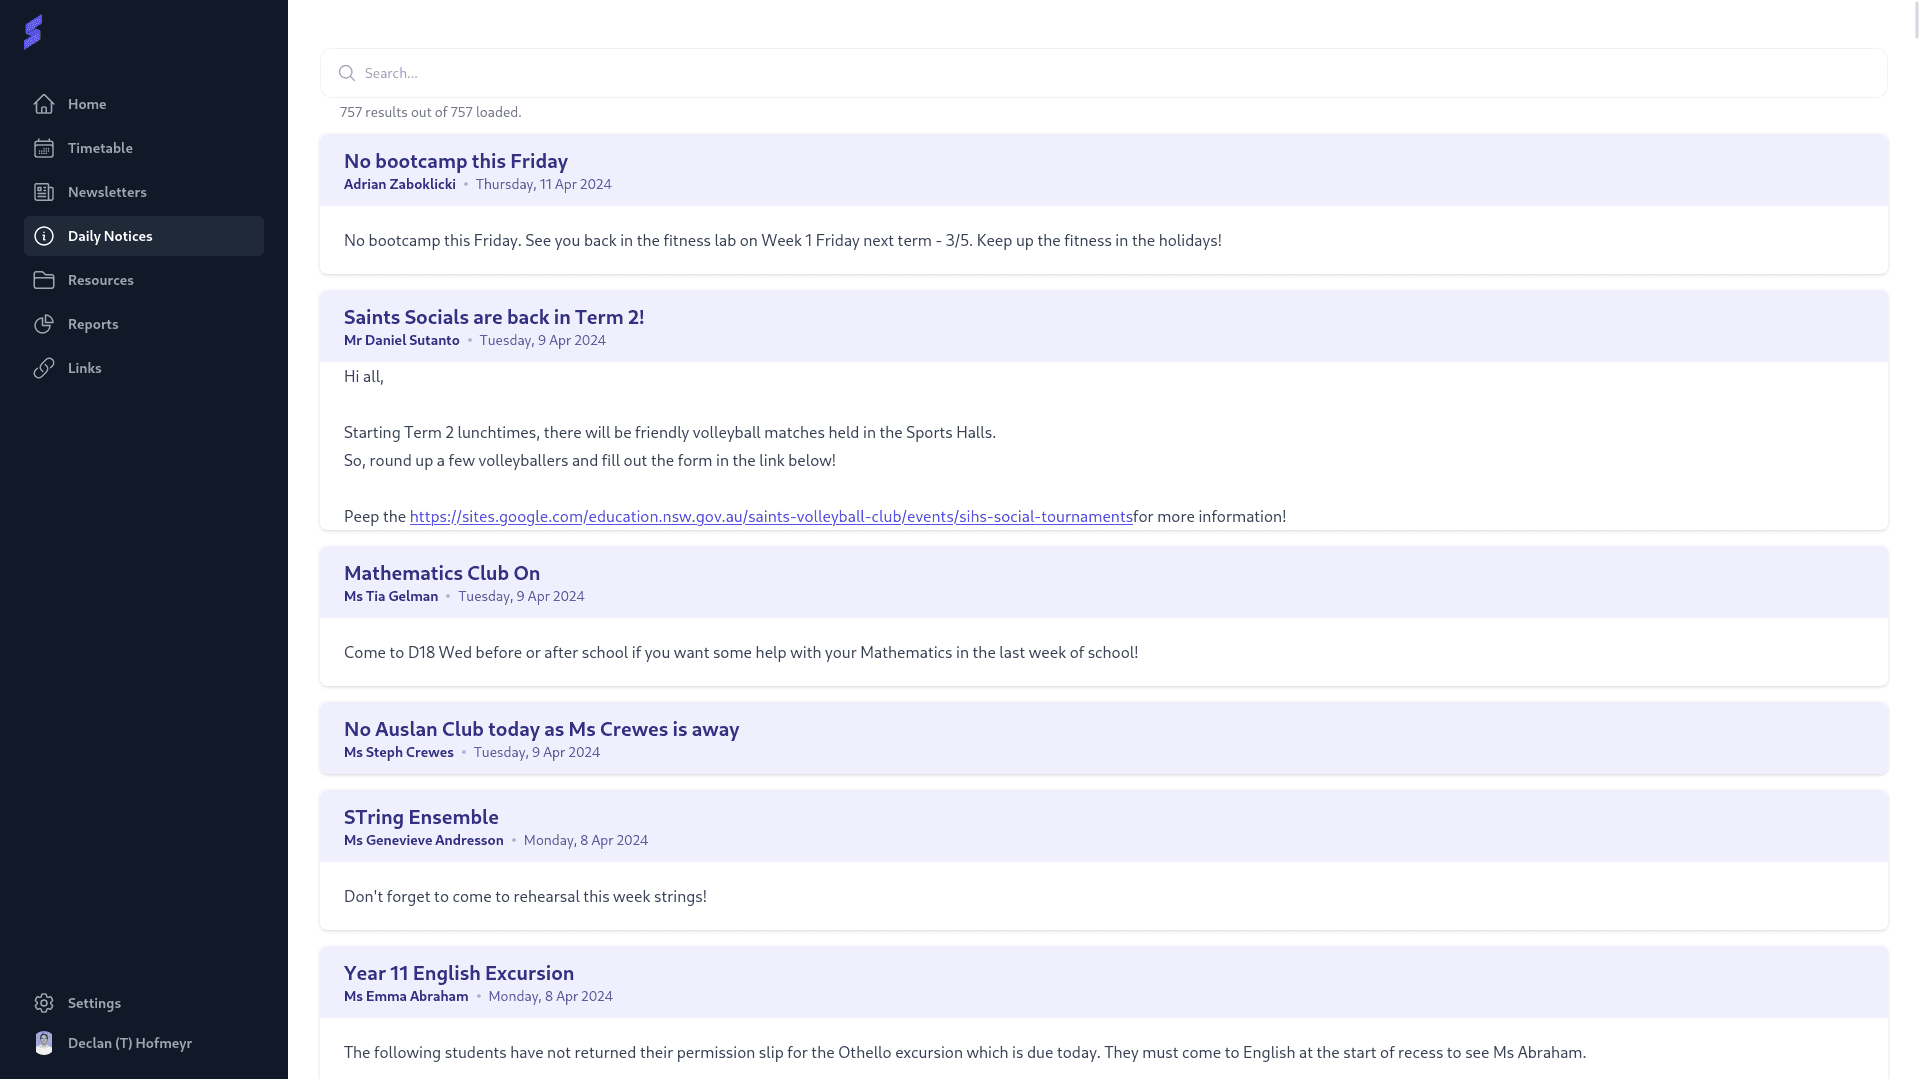The width and height of the screenshot is (1920, 1079).
Task: Open the Saints volleyball club tournaments link
Action: [x=770, y=517]
